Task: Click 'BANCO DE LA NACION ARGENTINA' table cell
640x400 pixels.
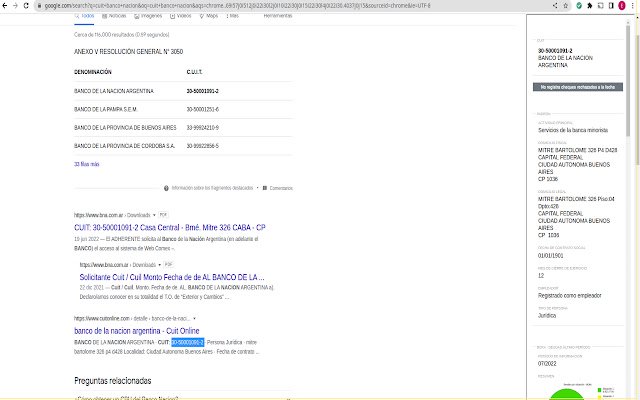Action: point(114,91)
